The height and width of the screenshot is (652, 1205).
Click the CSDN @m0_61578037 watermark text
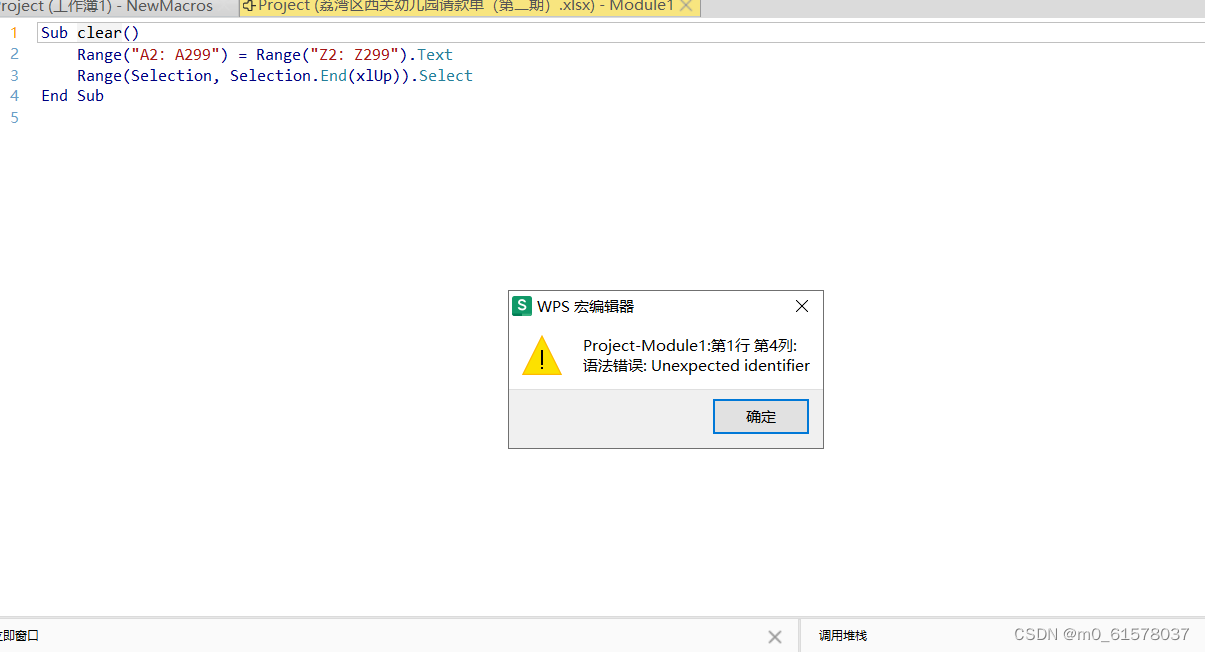(x=1101, y=634)
